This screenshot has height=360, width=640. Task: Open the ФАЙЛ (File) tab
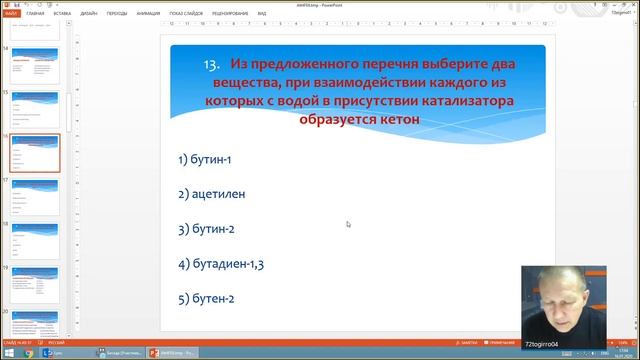pyautogui.click(x=11, y=13)
